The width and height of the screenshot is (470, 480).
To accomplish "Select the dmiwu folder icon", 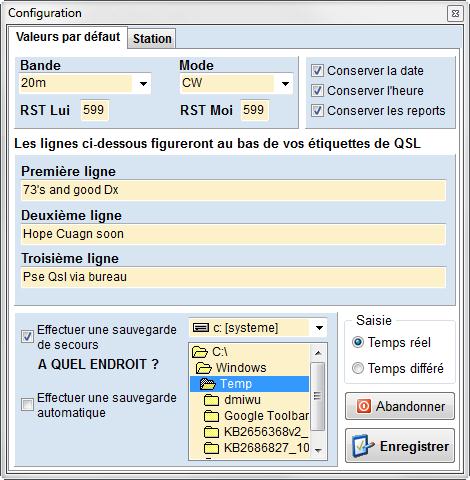I will click(x=211, y=400).
